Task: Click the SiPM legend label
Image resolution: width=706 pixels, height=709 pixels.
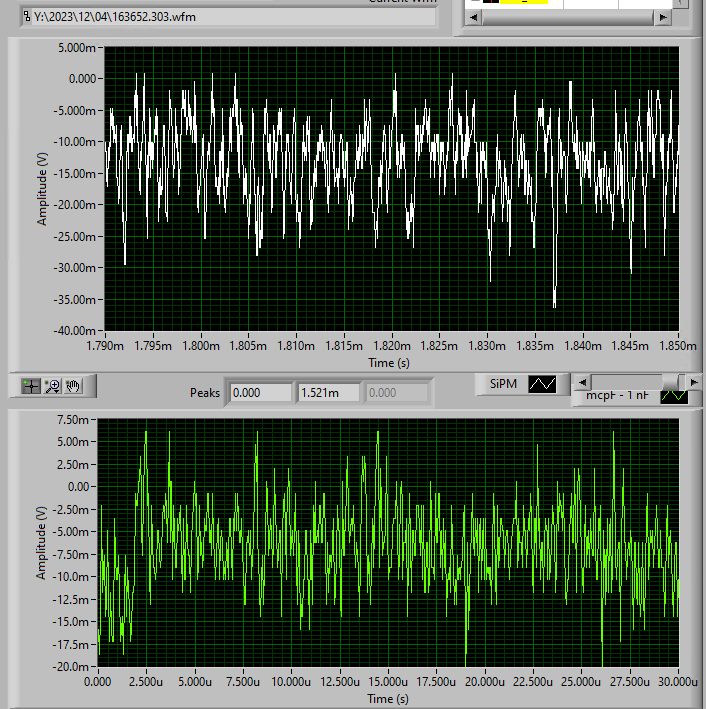Action: pyautogui.click(x=501, y=384)
